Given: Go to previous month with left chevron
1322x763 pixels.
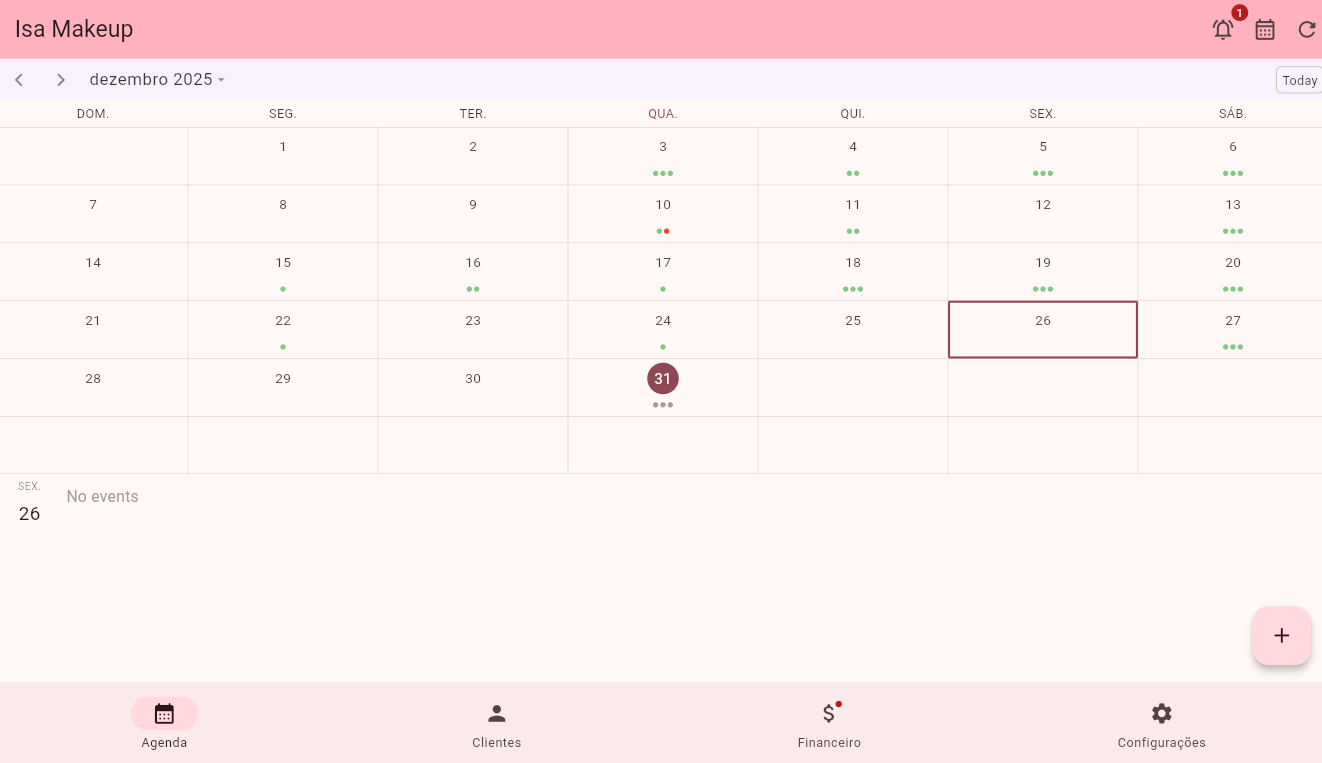Looking at the screenshot, I should coord(19,80).
